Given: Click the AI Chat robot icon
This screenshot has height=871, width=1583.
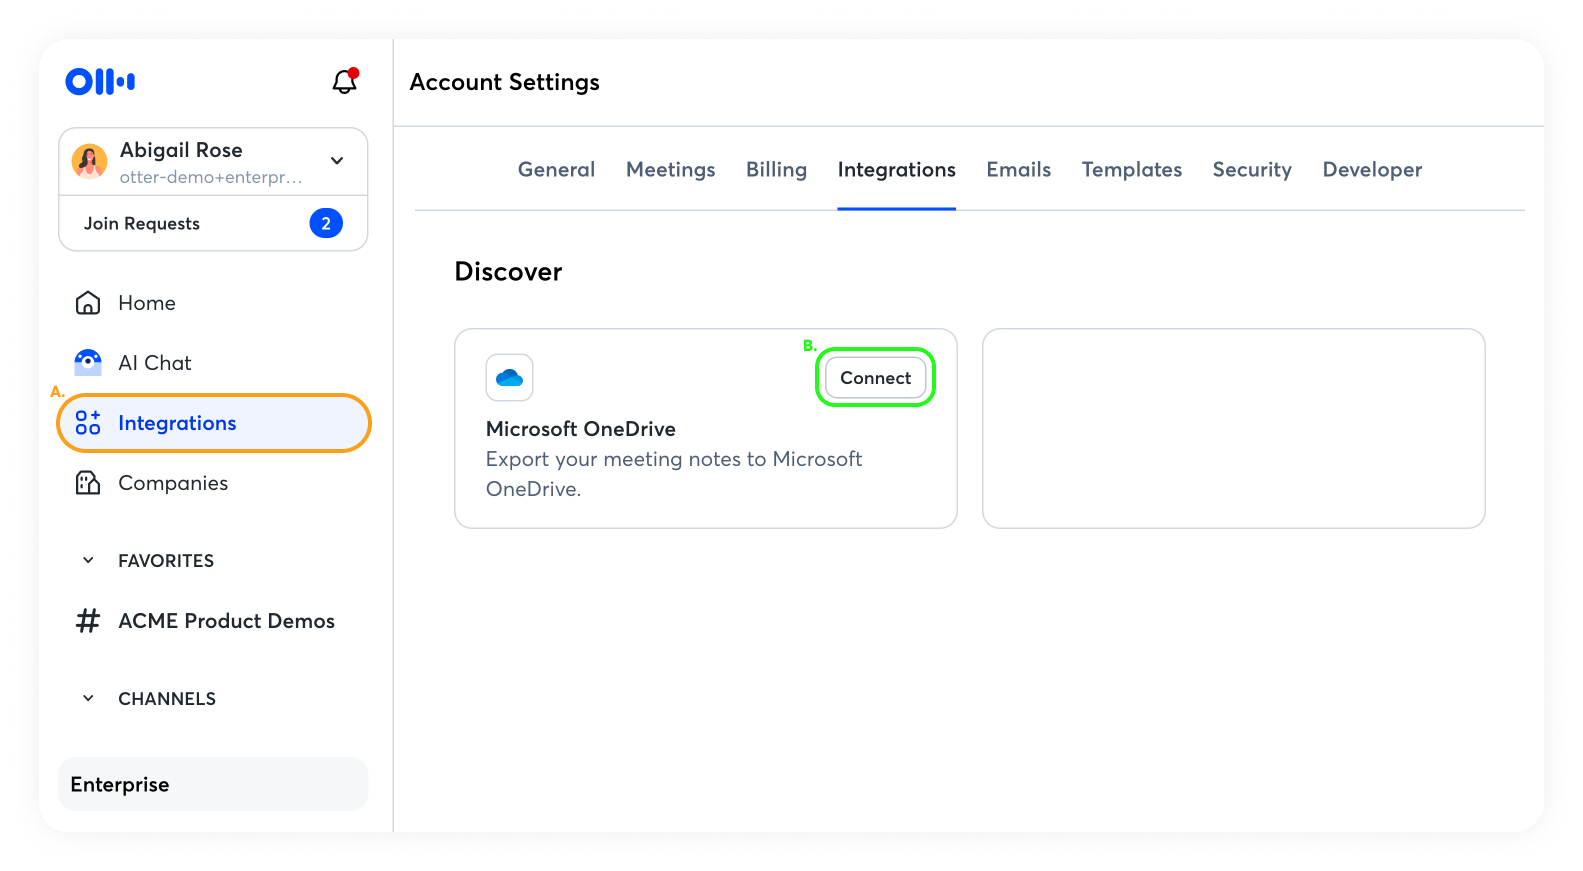Looking at the screenshot, I should pyautogui.click(x=88, y=362).
